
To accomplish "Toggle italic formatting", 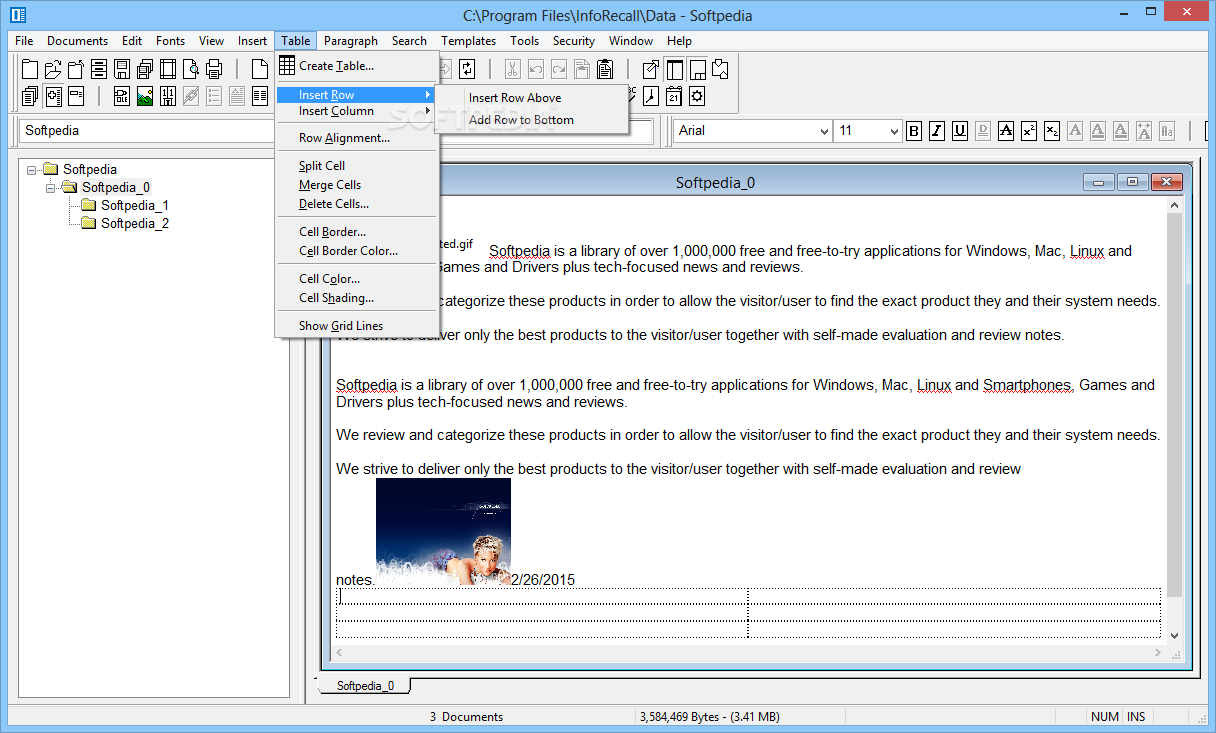I will pos(937,131).
